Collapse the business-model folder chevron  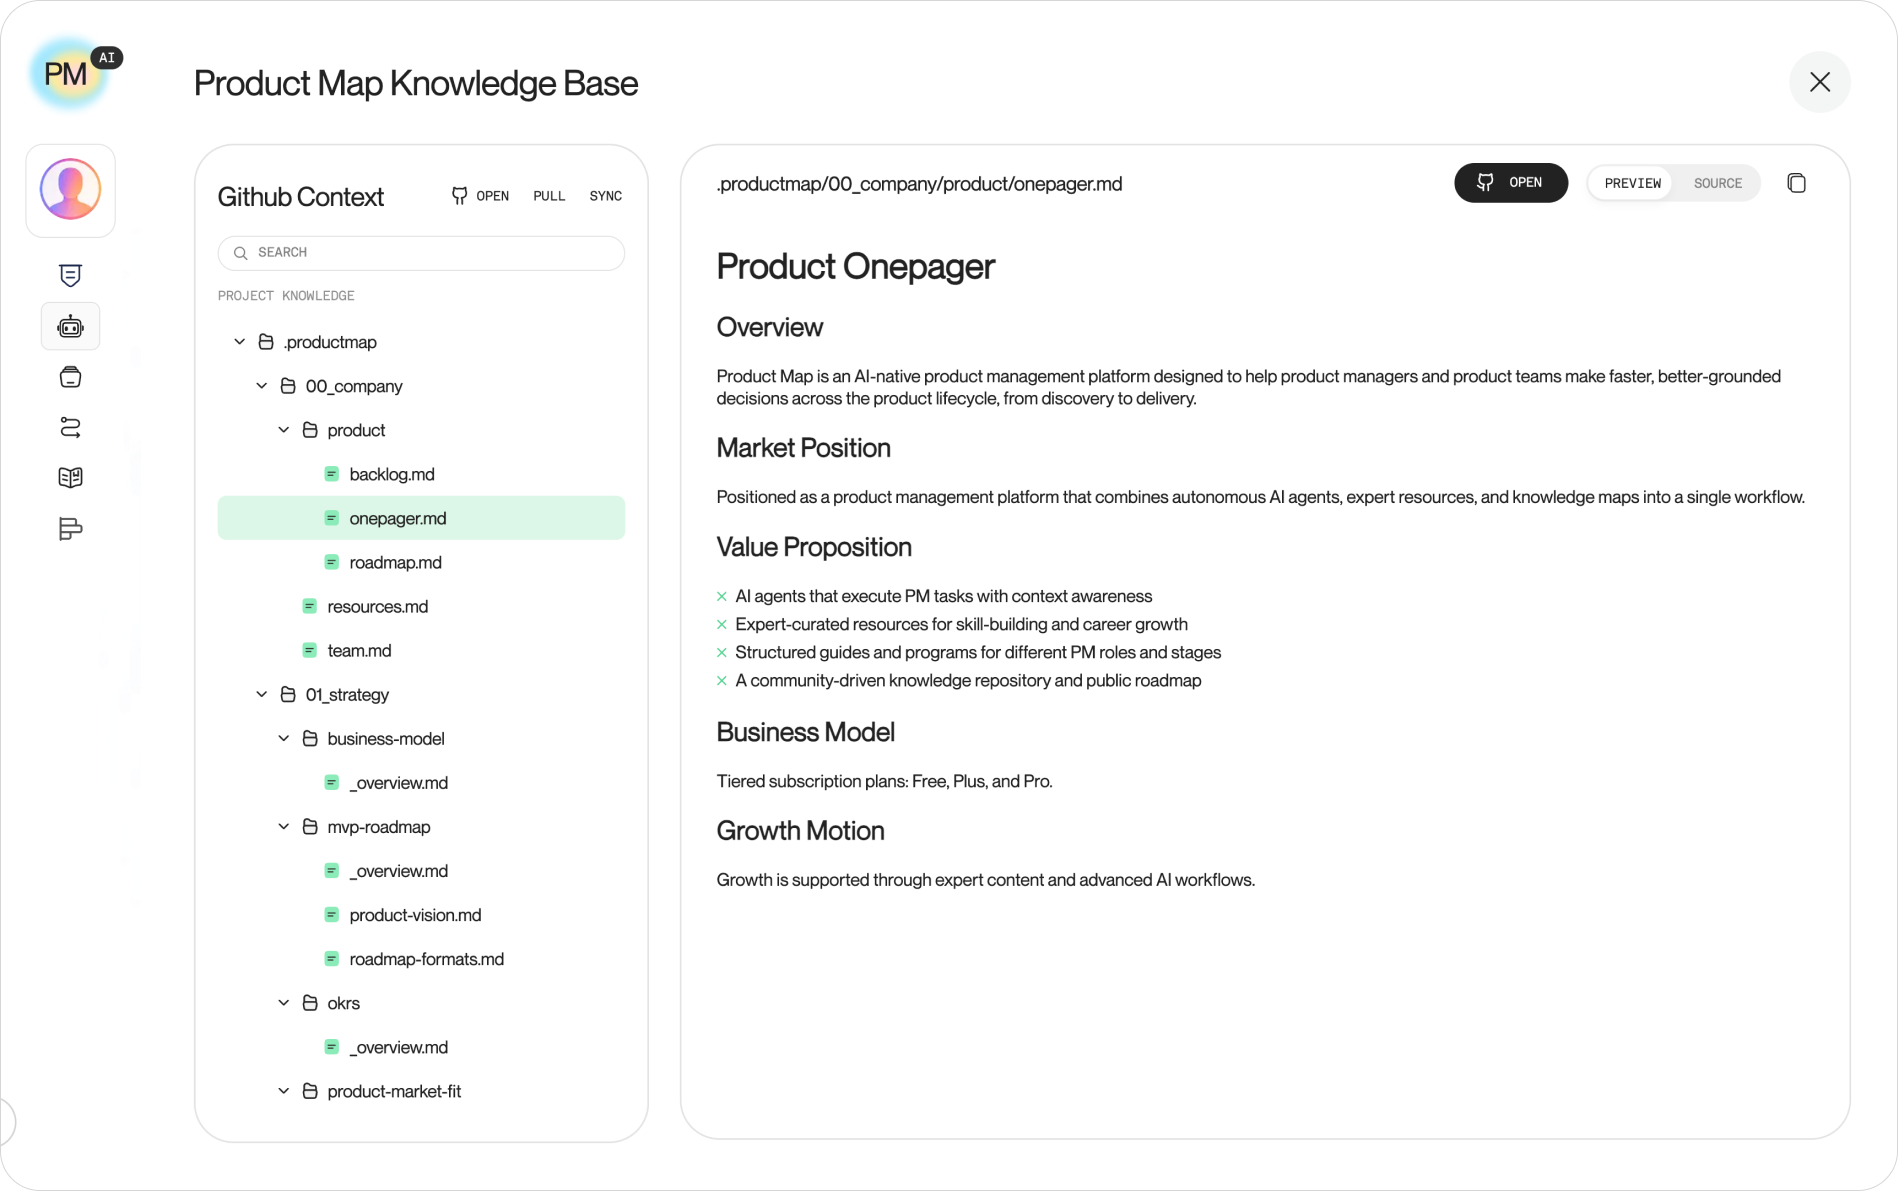(x=284, y=738)
